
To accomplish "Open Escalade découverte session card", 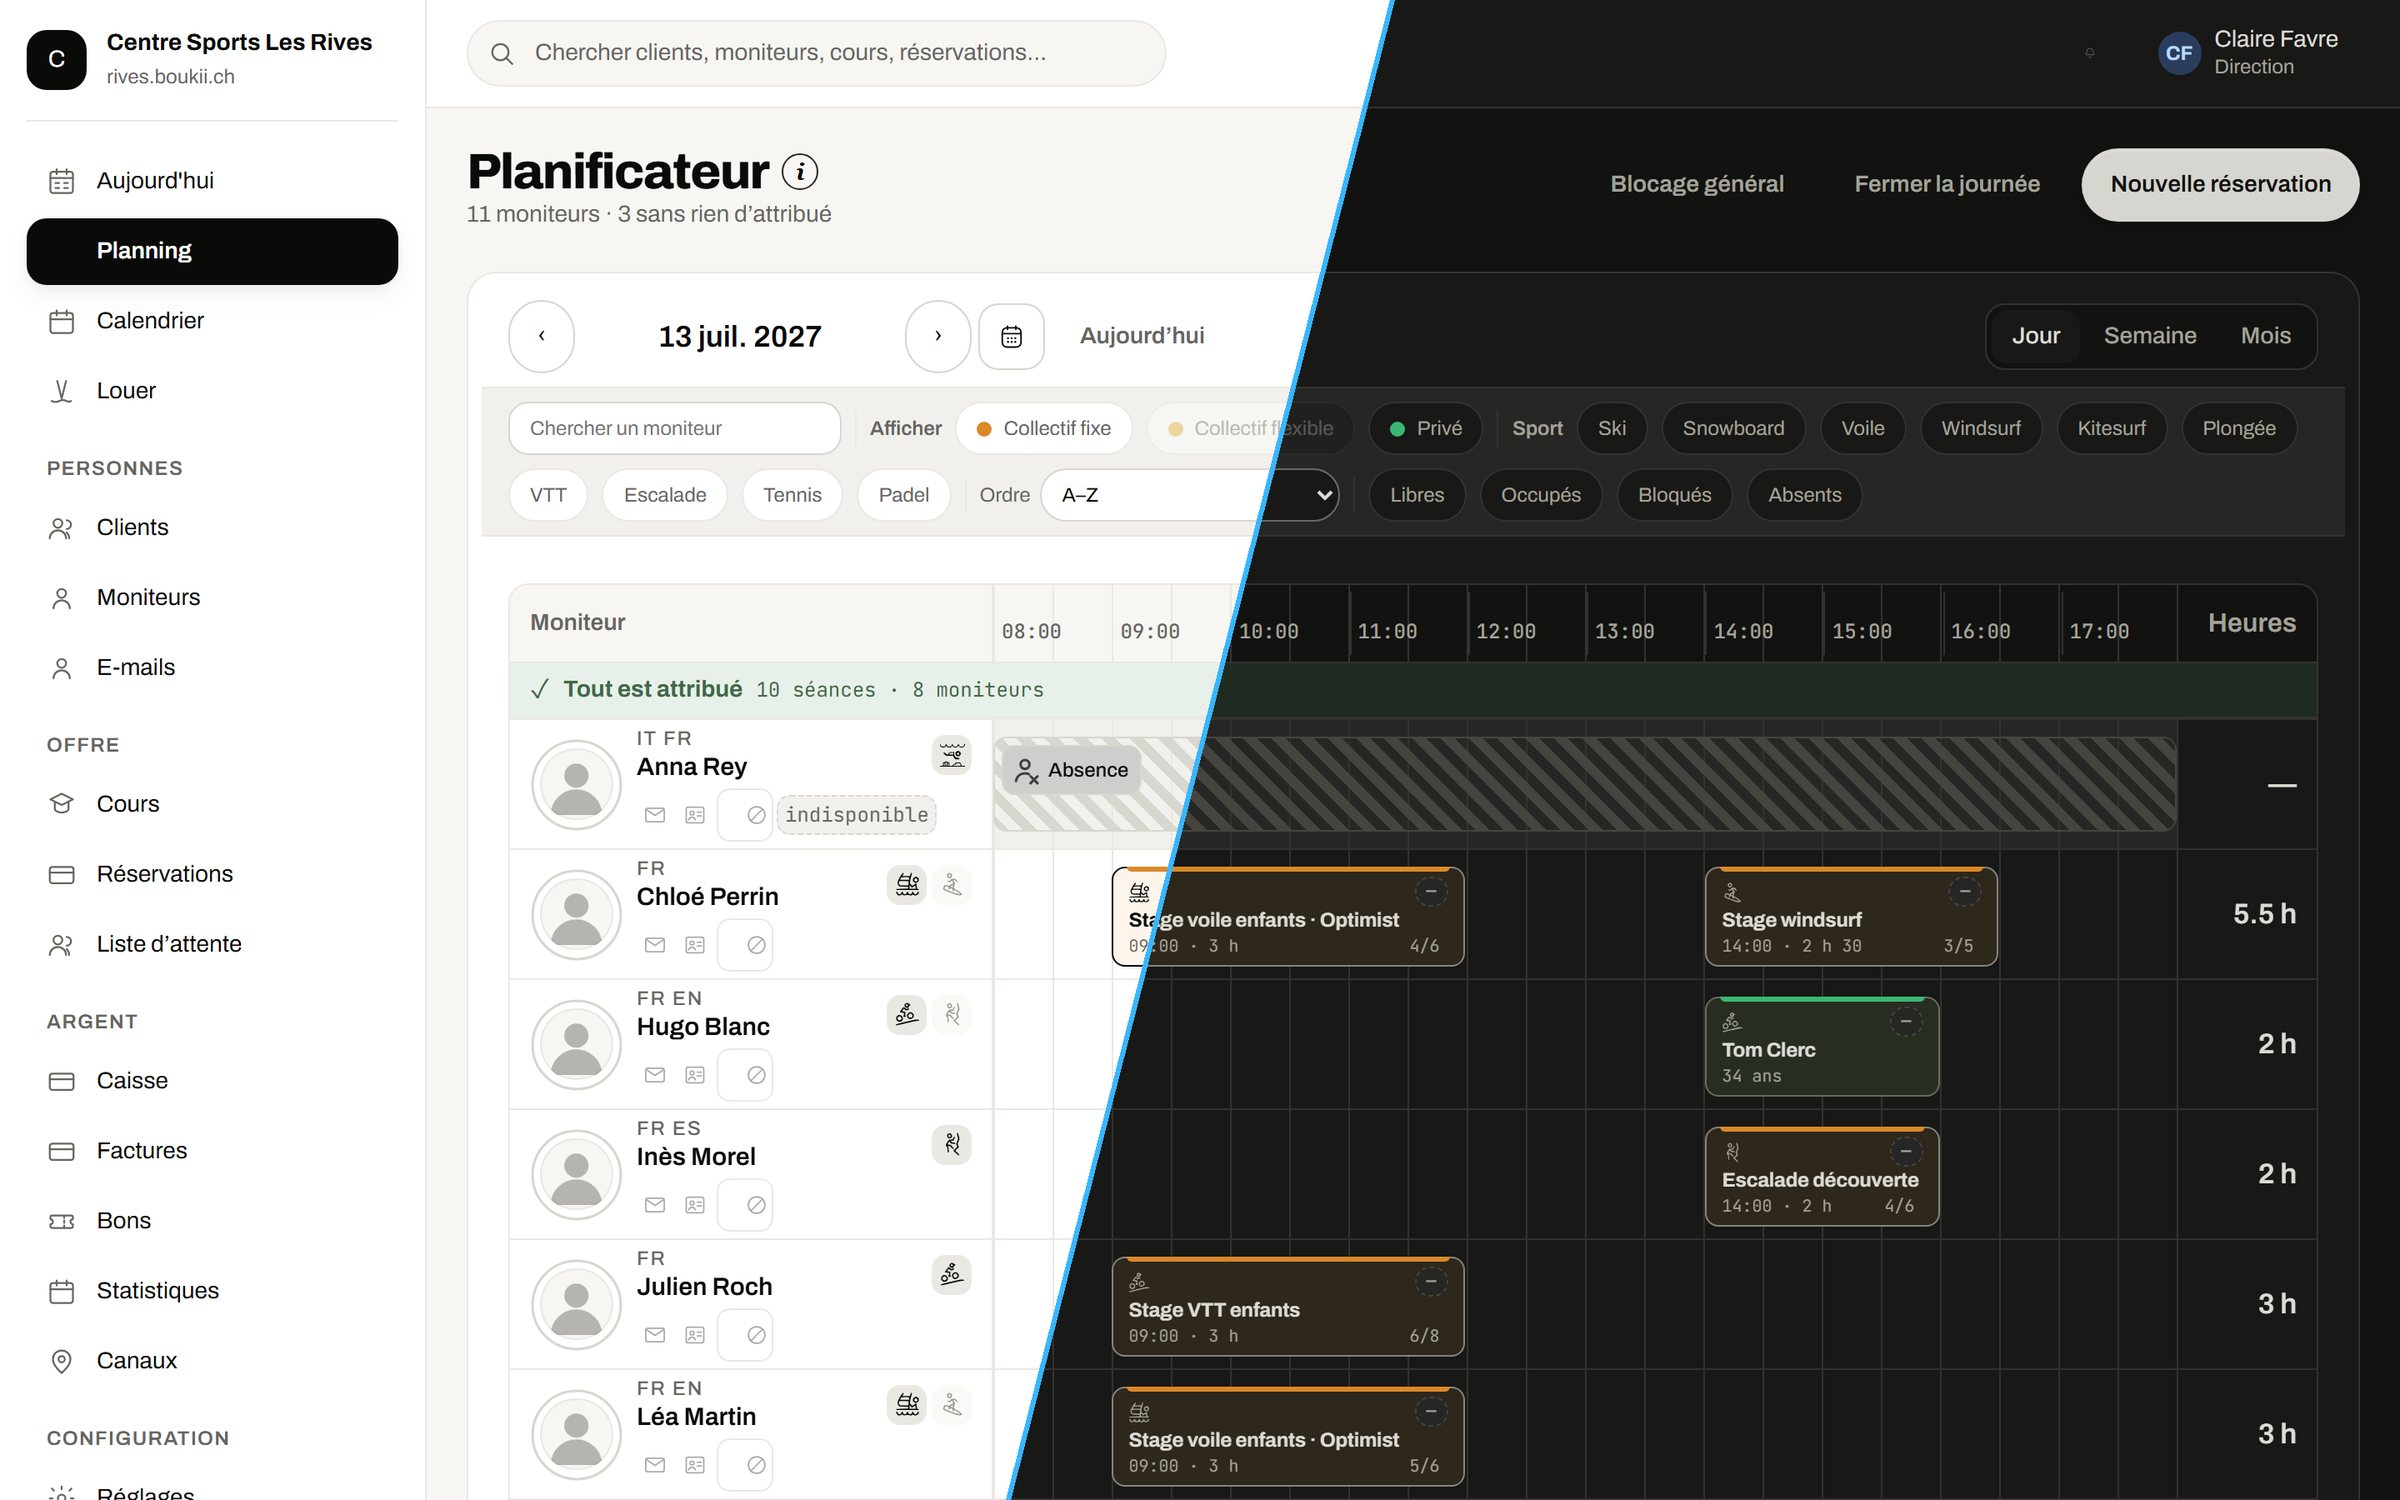I will coord(1821,1176).
